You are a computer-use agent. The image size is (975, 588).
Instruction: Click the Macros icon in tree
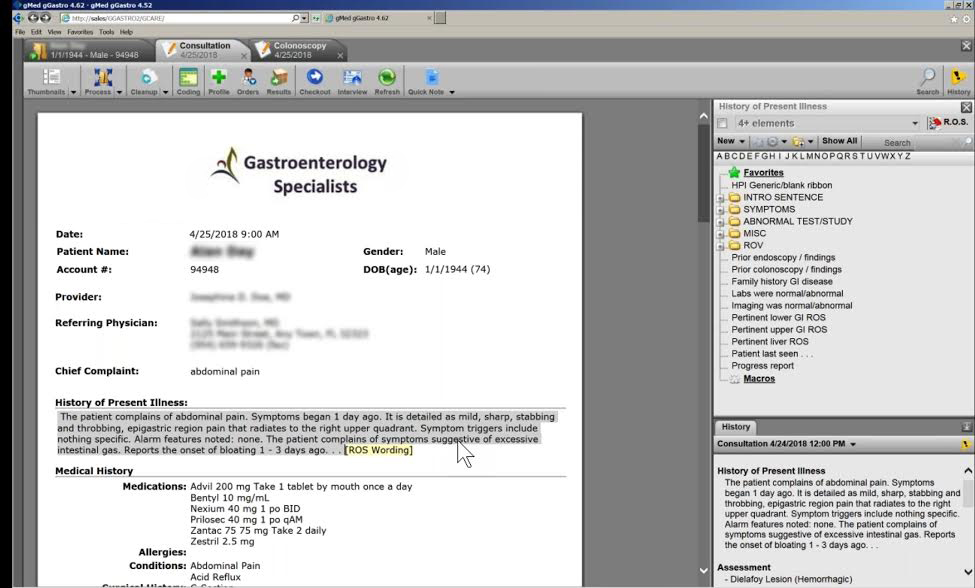[734, 379]
